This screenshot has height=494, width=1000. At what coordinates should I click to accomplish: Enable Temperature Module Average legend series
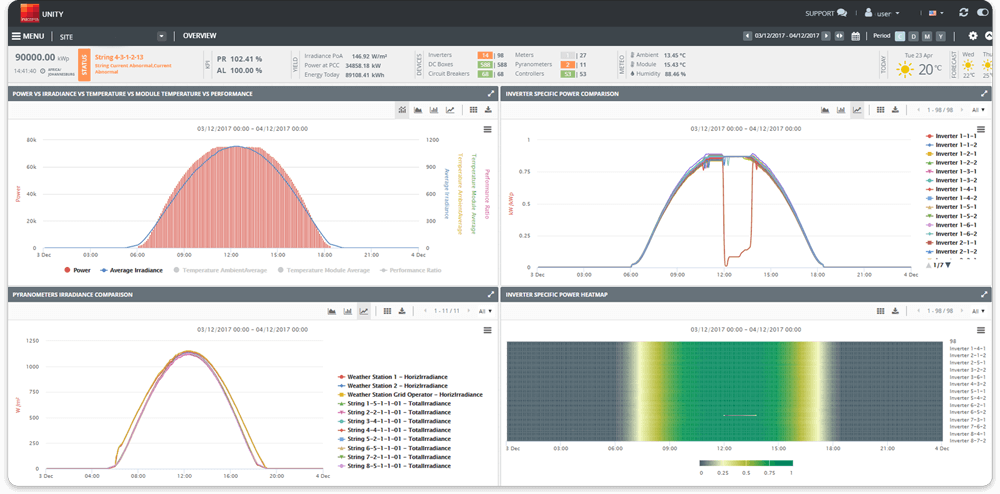324,270
